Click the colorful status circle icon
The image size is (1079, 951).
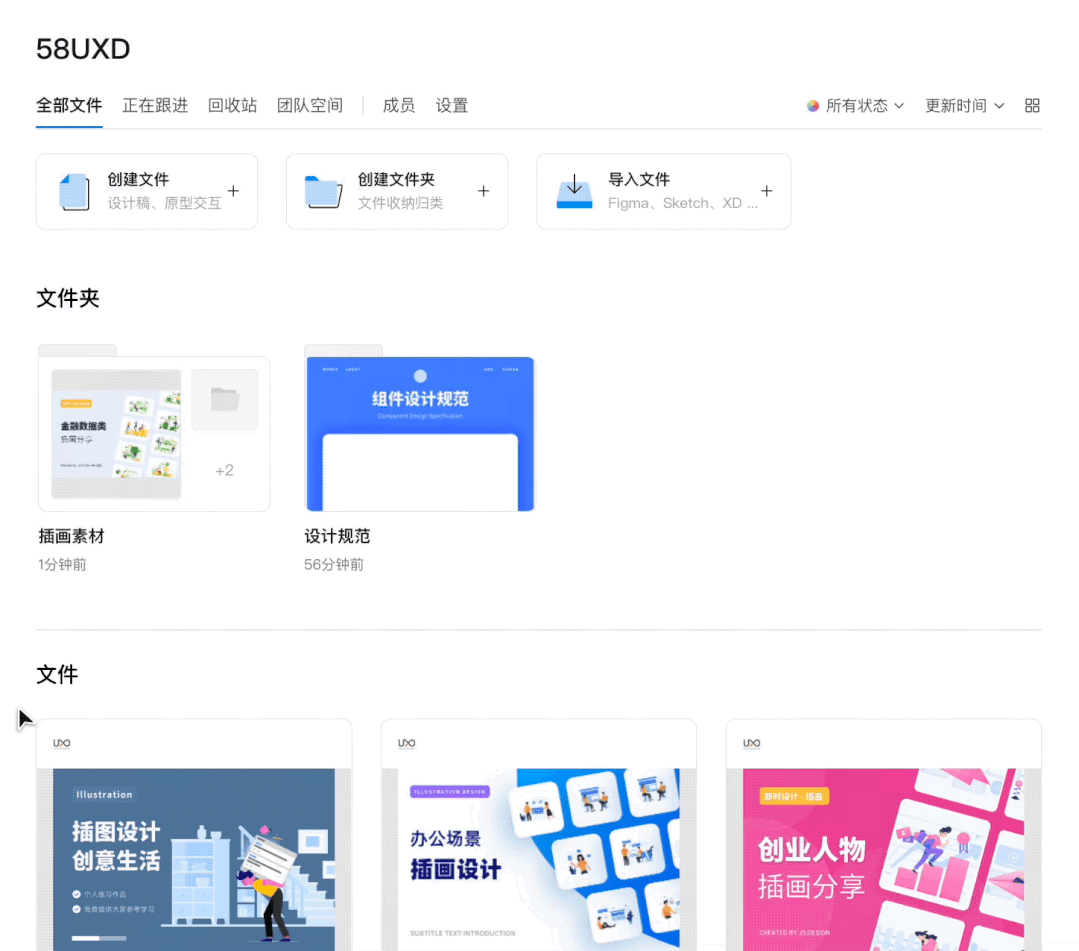tap(813, 105)
